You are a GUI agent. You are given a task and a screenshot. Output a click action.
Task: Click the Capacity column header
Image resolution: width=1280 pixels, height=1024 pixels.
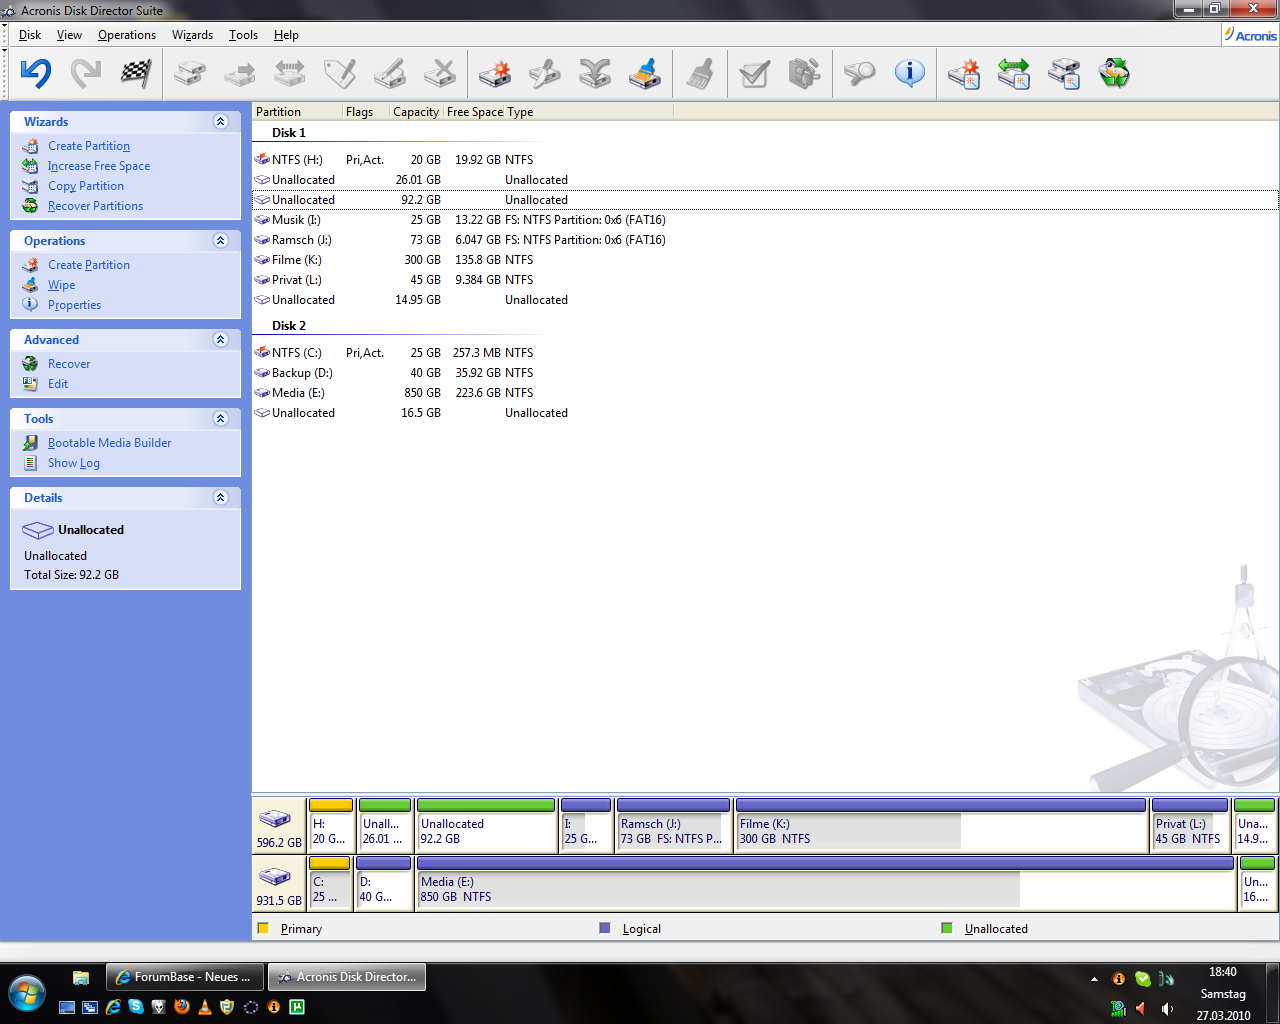(416, 112)
